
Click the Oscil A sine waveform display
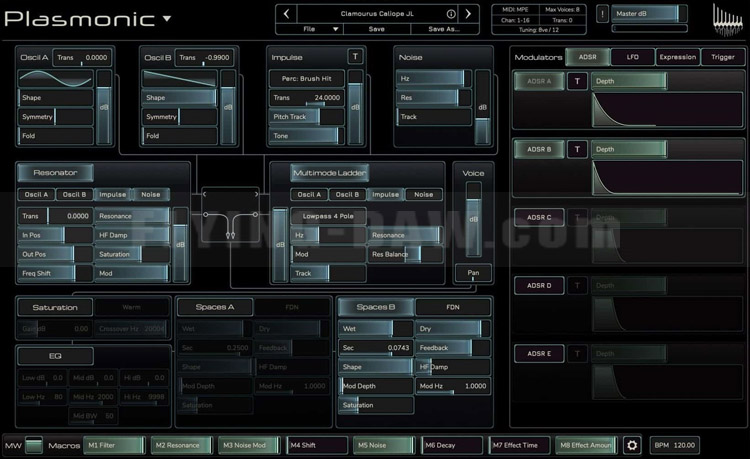(x=55, y=78)
